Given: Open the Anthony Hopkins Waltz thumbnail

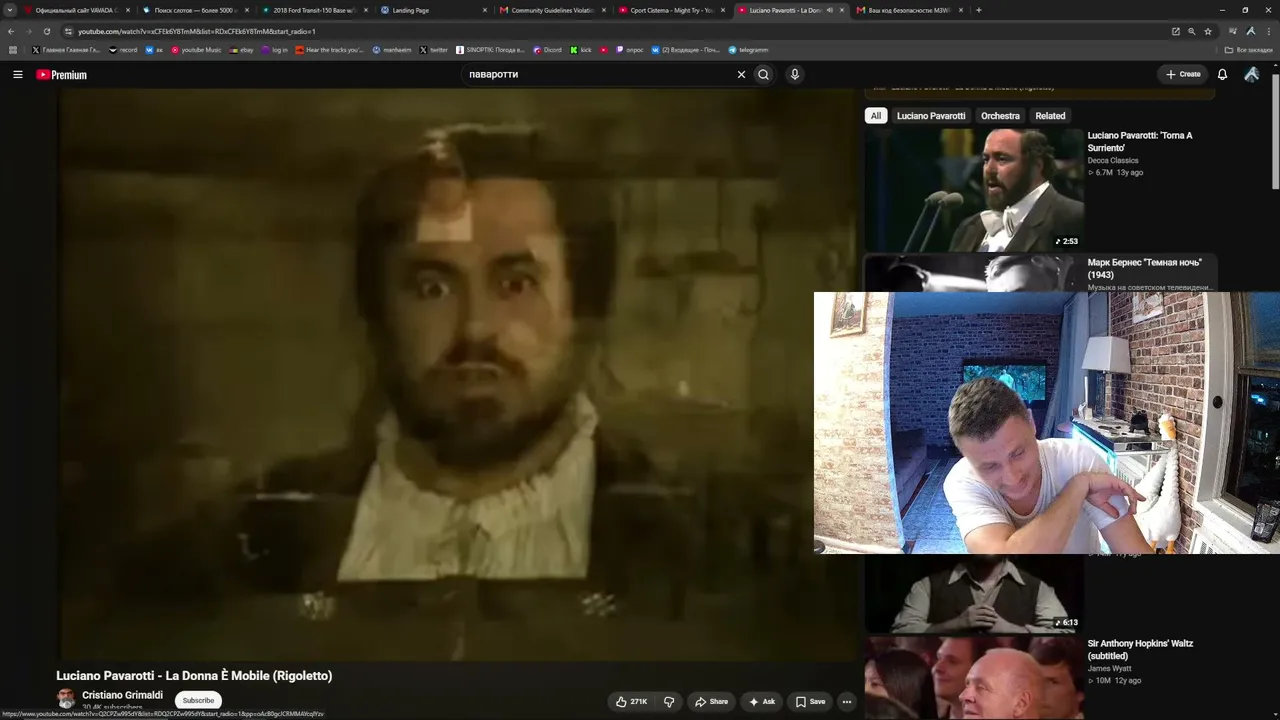Looking at the screenshot, I should (974, 678).
